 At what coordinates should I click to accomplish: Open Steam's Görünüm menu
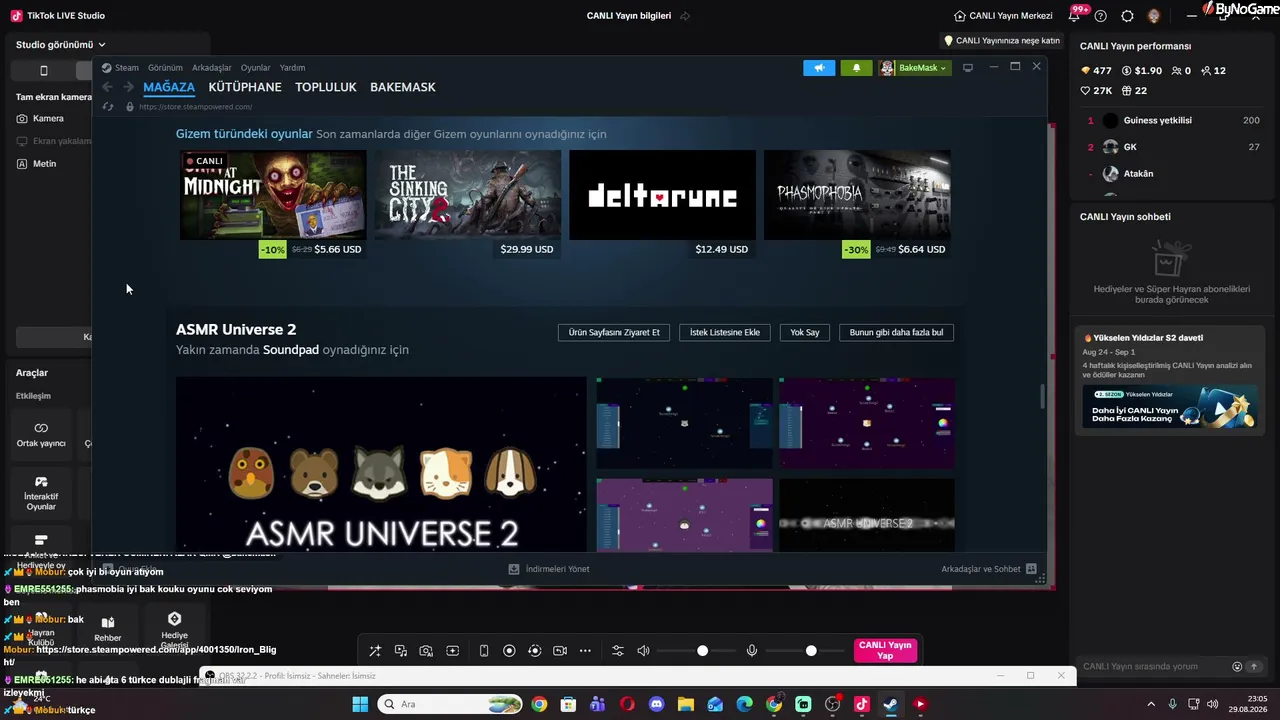(x=165, y=68)
